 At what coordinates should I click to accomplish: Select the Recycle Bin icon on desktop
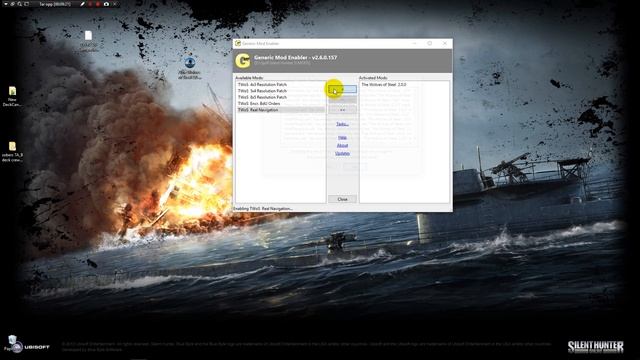point(12,340)
